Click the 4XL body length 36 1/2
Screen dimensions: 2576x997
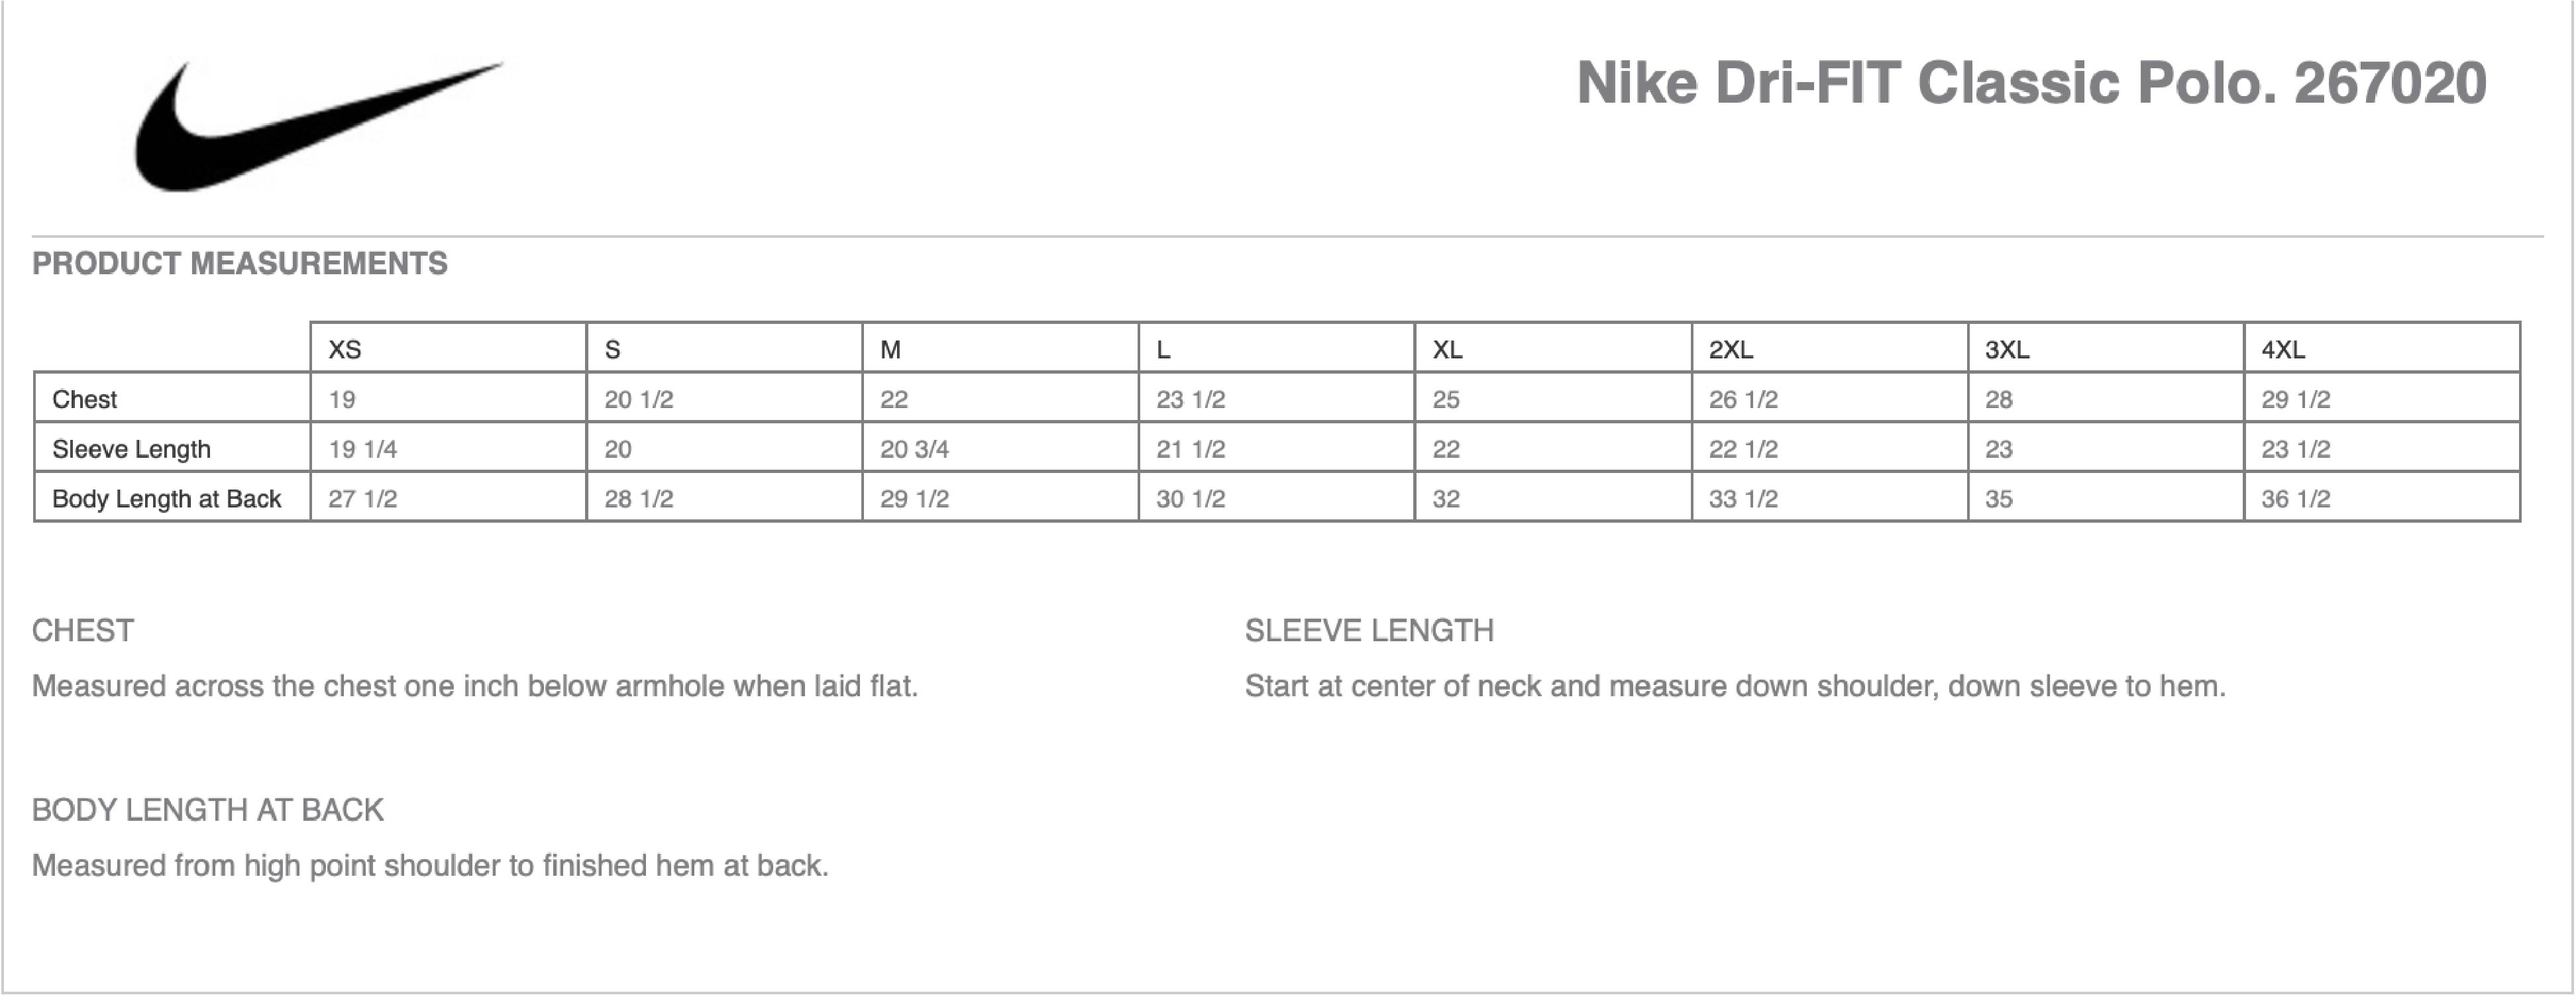pyautogui.click(x=2295, y=499)
